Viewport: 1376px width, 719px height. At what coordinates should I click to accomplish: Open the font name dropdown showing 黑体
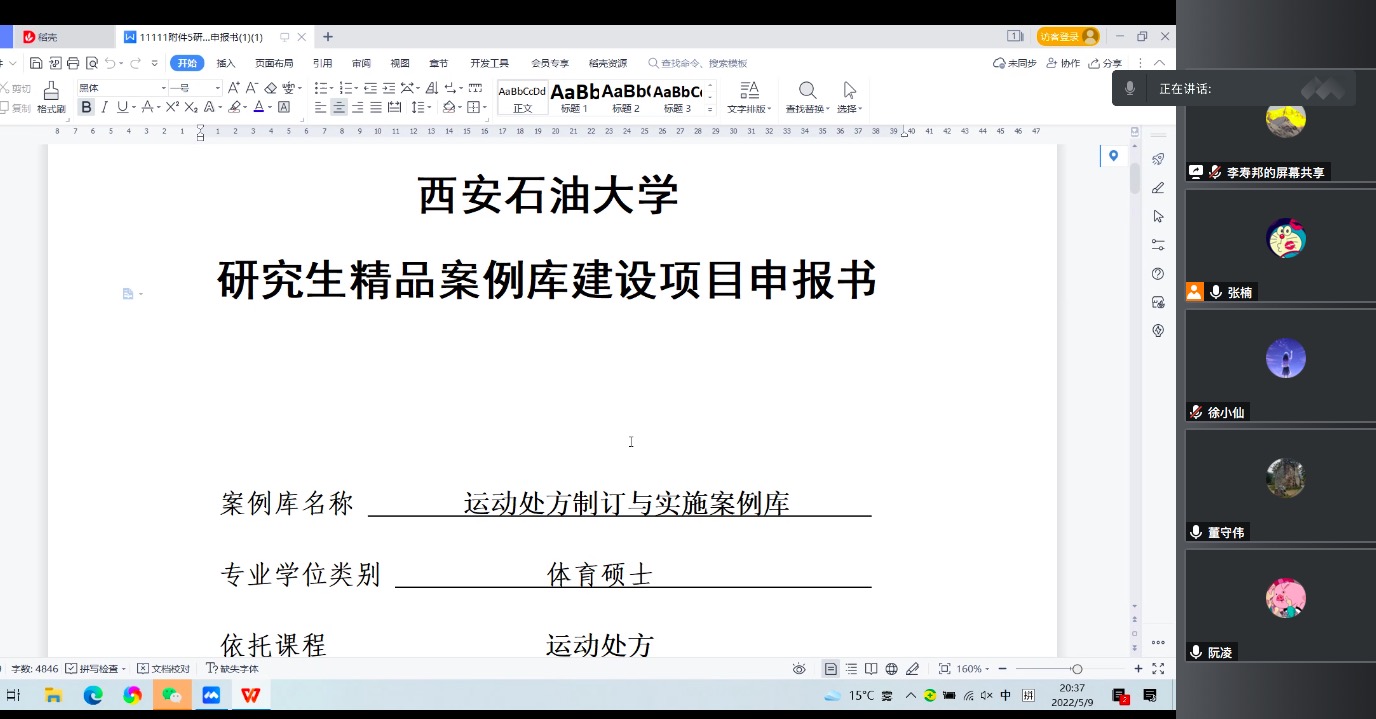(121, 88)
